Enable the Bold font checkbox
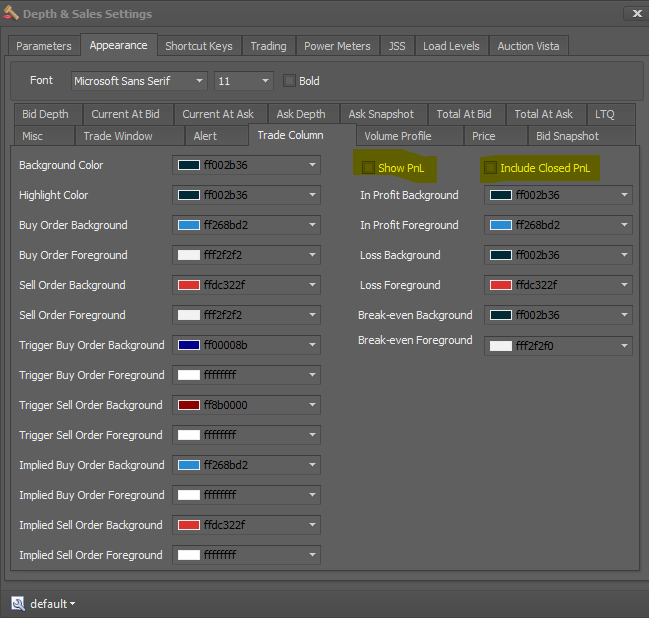 pos(289,81)
